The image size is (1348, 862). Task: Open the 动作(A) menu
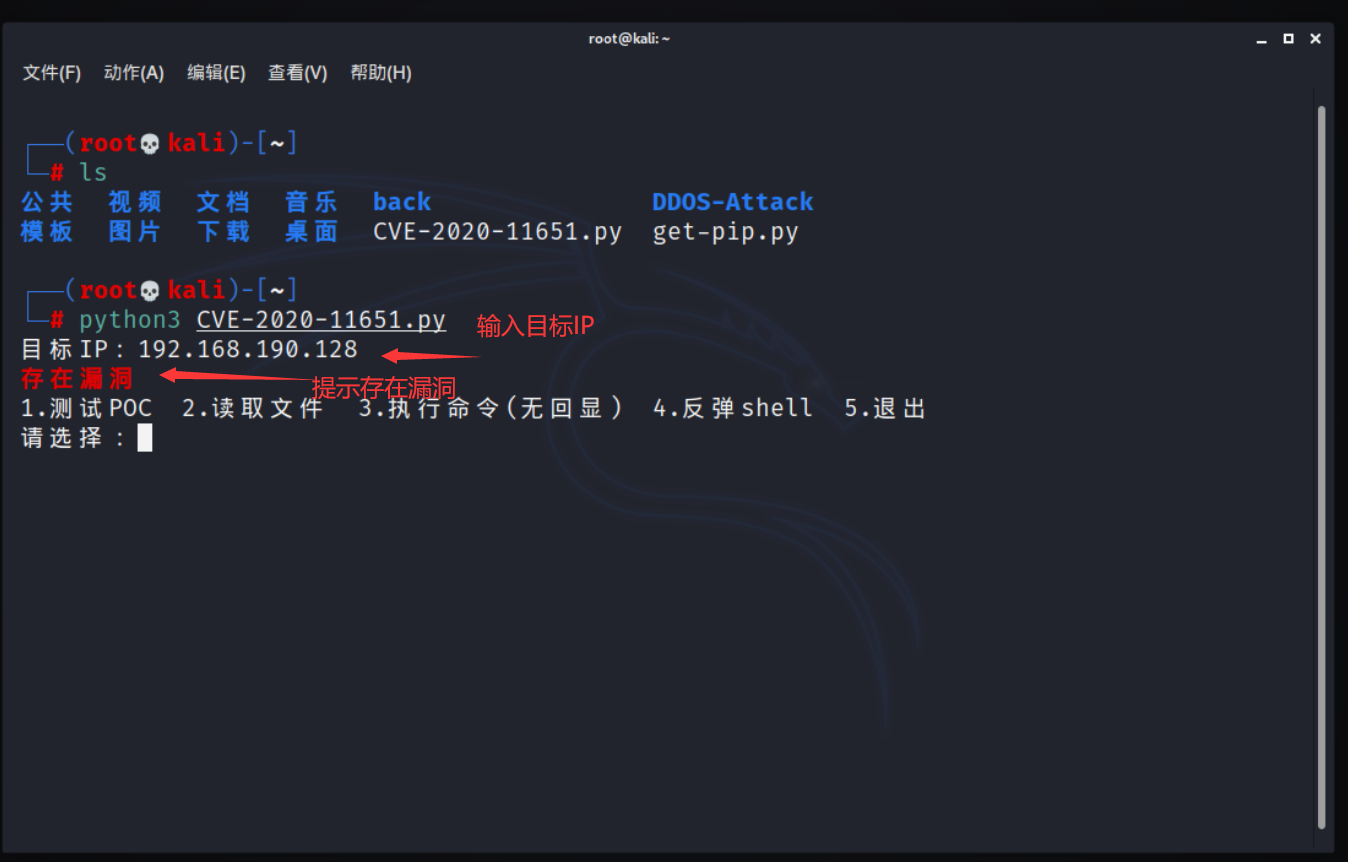tap(134, 73)
